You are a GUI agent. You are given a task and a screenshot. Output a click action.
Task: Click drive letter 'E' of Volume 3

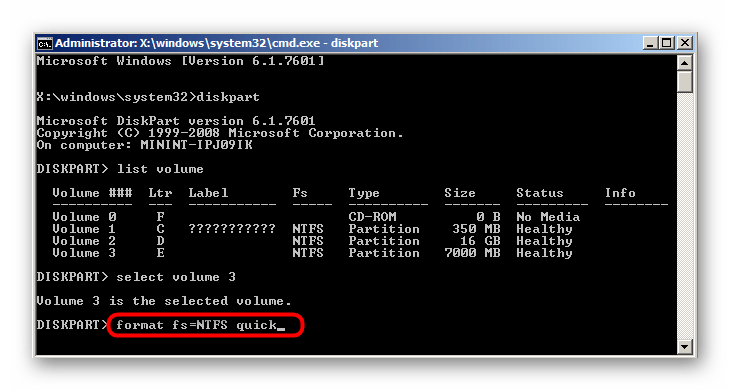[160, 253]
